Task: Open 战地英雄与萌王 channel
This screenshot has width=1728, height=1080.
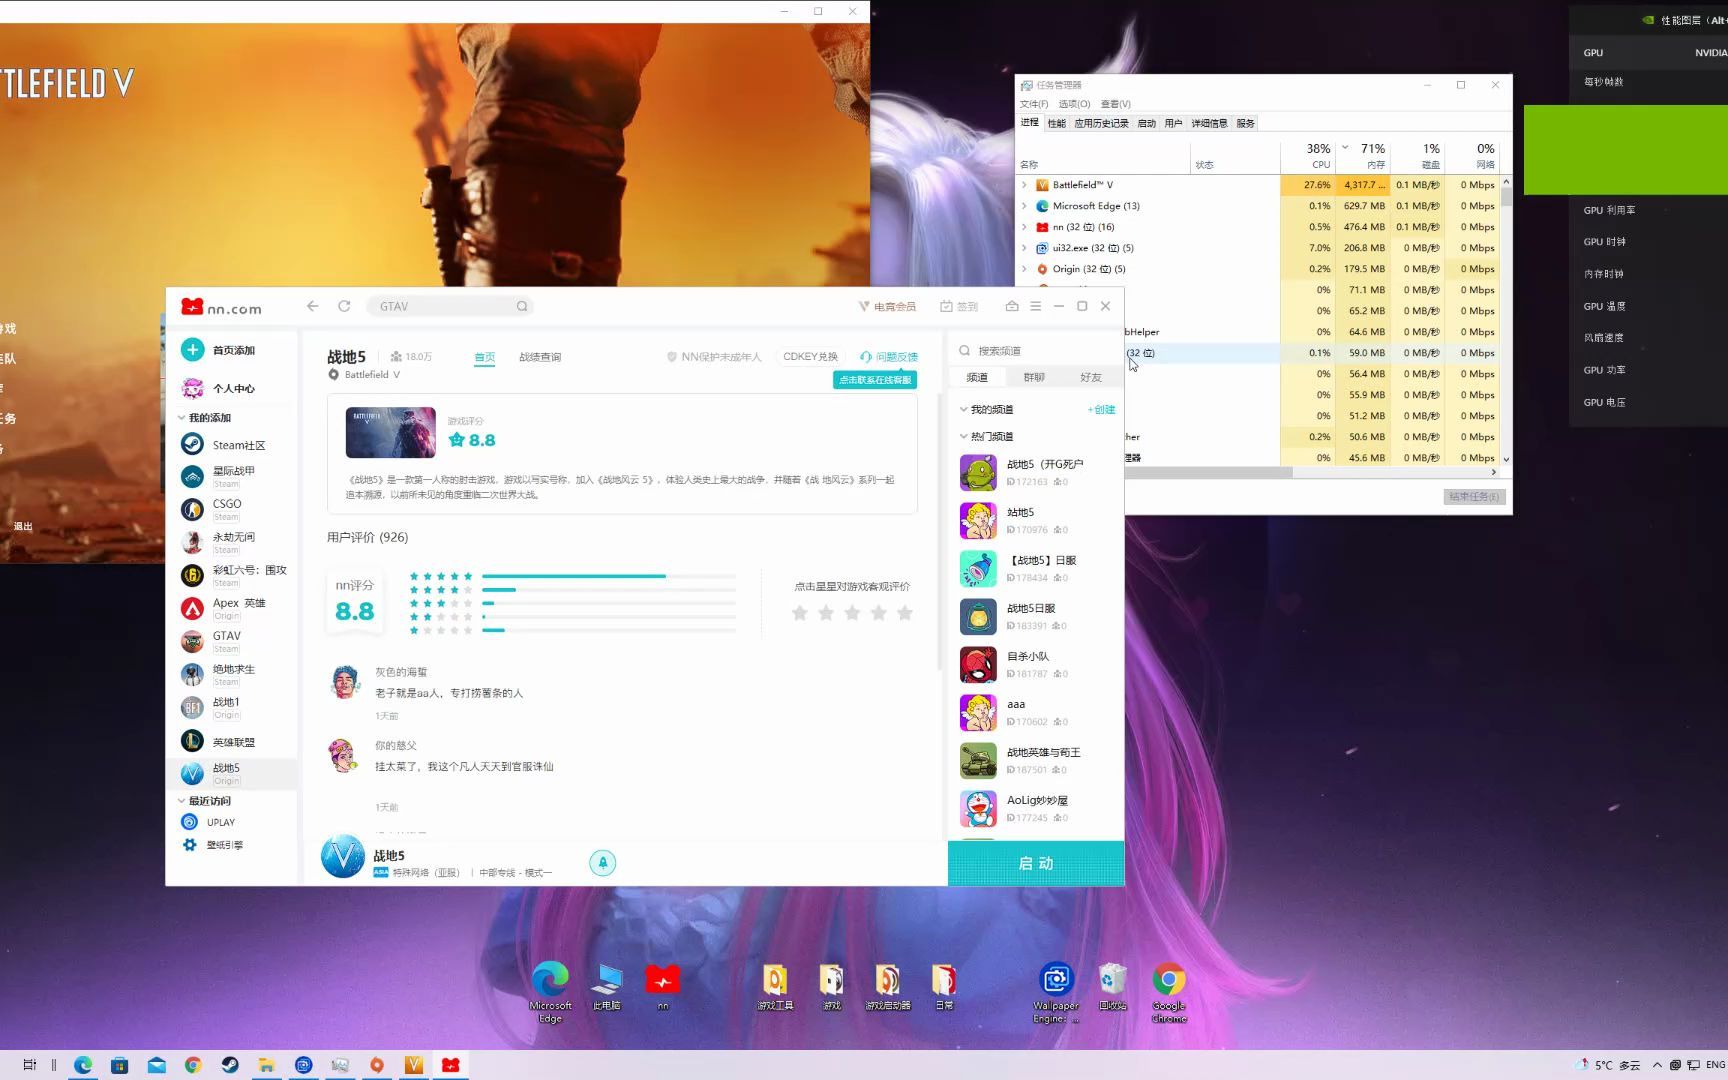Action: [x=1036, y=760]
